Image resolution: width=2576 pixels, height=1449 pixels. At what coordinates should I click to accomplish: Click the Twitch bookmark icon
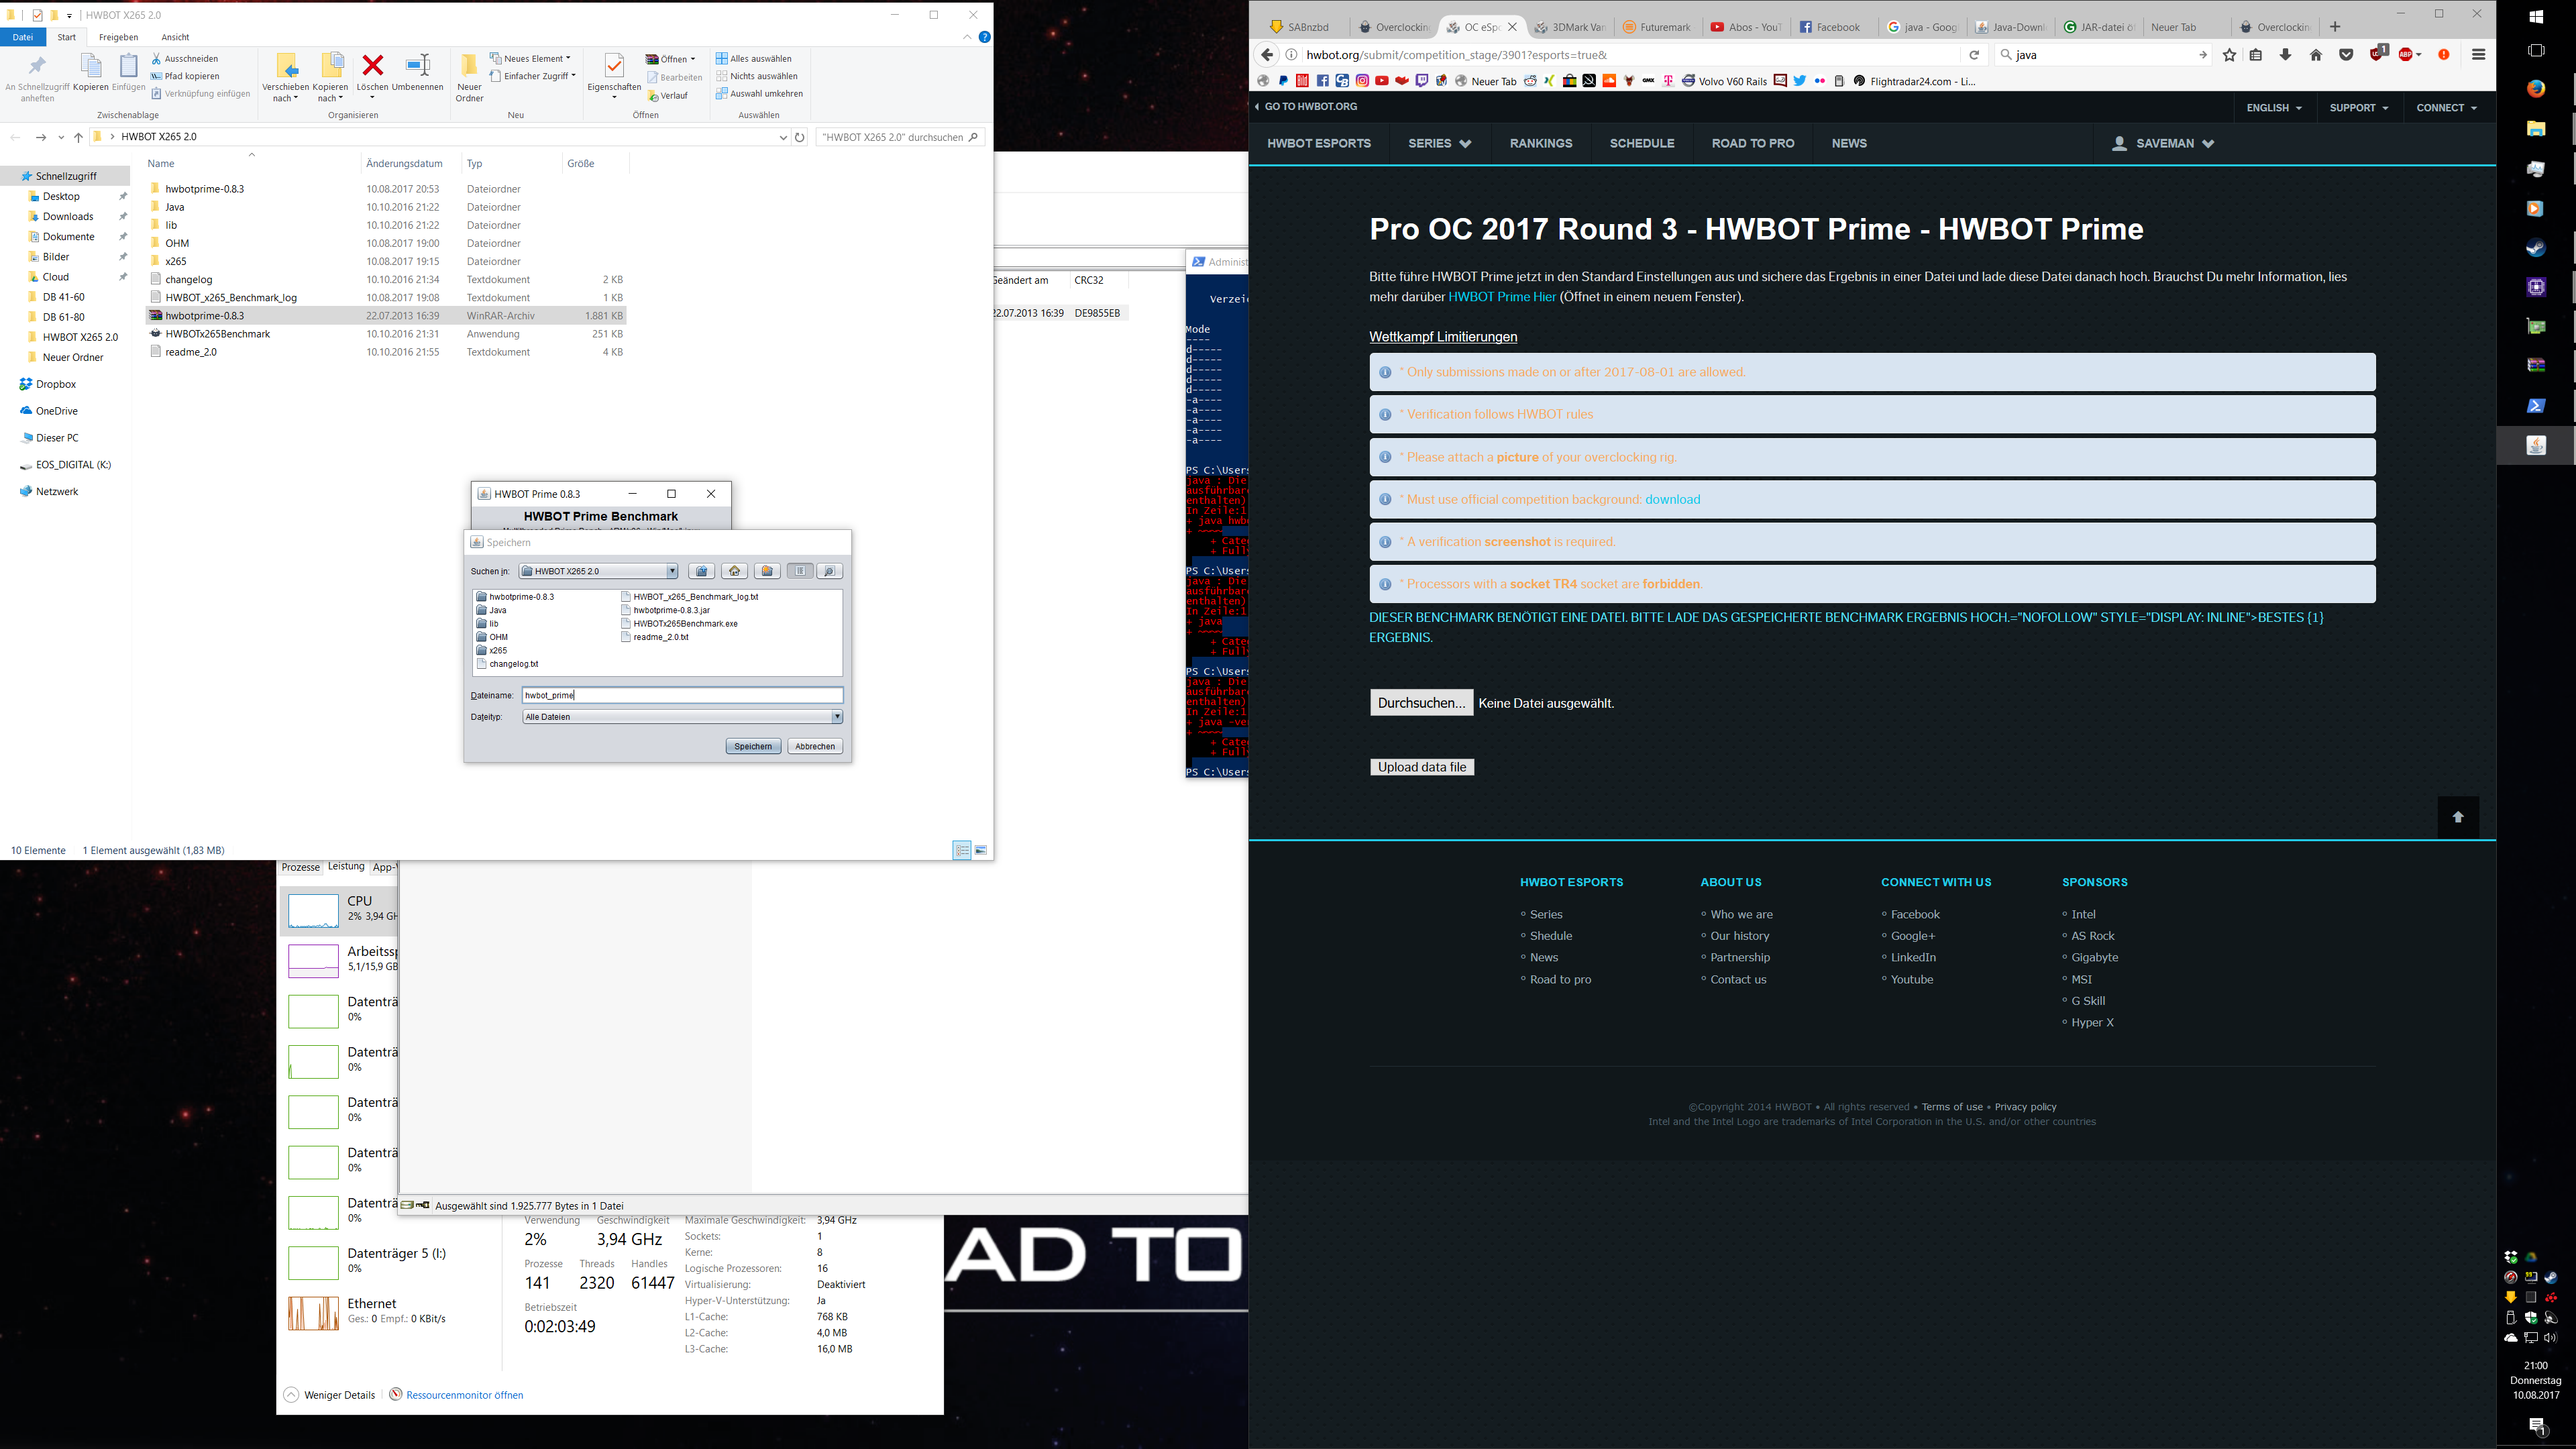point(1421,81)
